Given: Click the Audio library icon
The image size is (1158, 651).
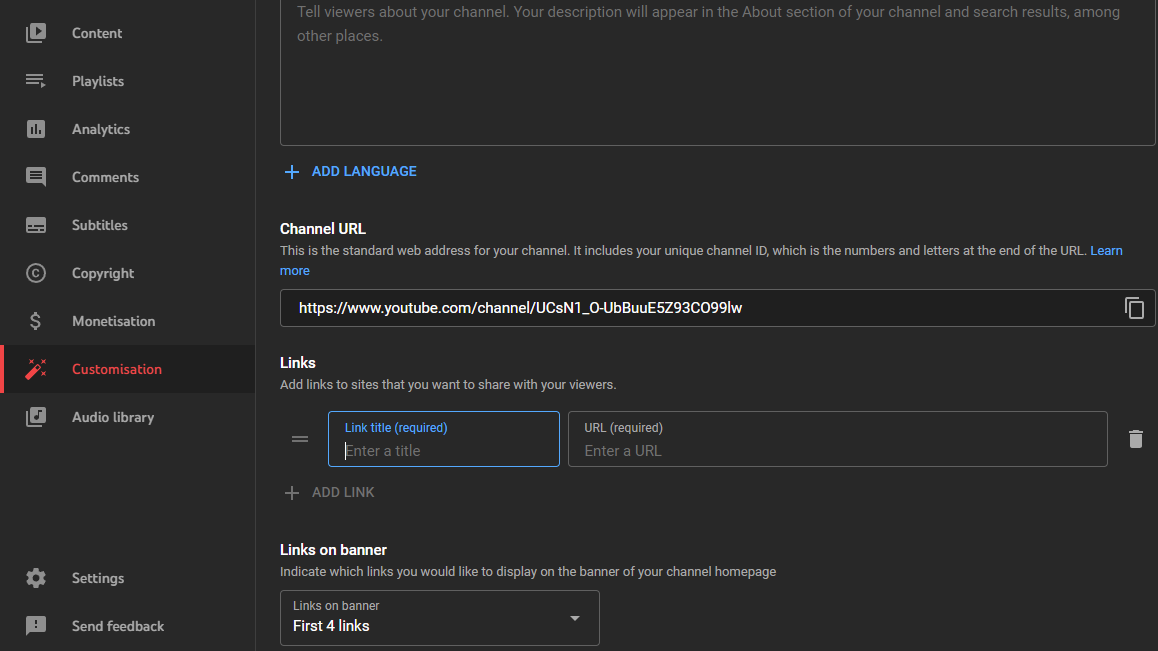Looking at the screenshot, I should 35,417.
